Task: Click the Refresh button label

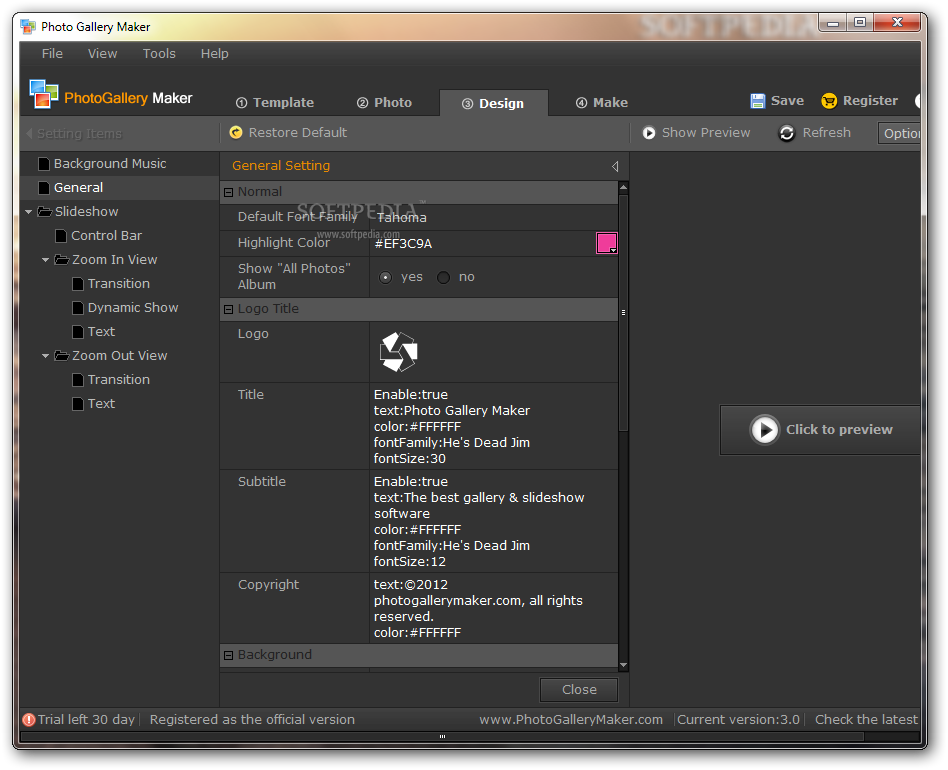Action: [x=826, y=132]
